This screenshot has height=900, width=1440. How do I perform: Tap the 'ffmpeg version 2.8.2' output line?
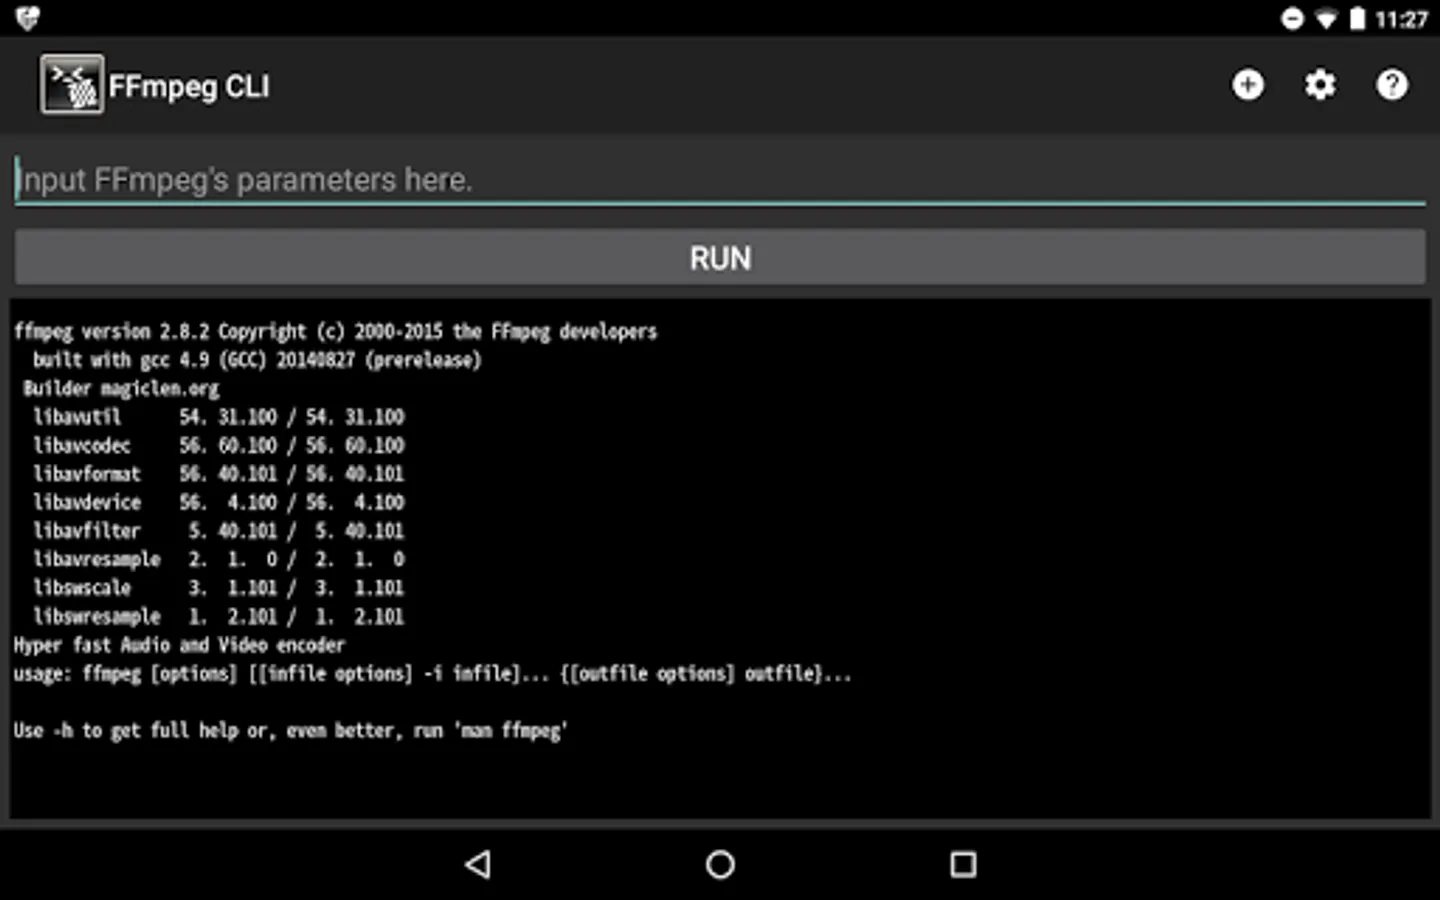point(336,331)
